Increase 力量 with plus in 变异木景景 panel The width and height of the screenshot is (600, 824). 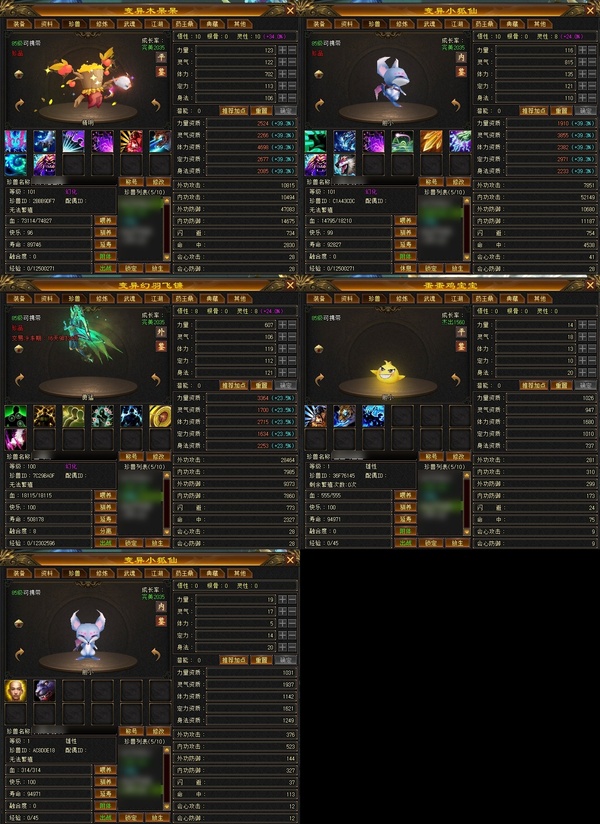click(x=283, y=50)
